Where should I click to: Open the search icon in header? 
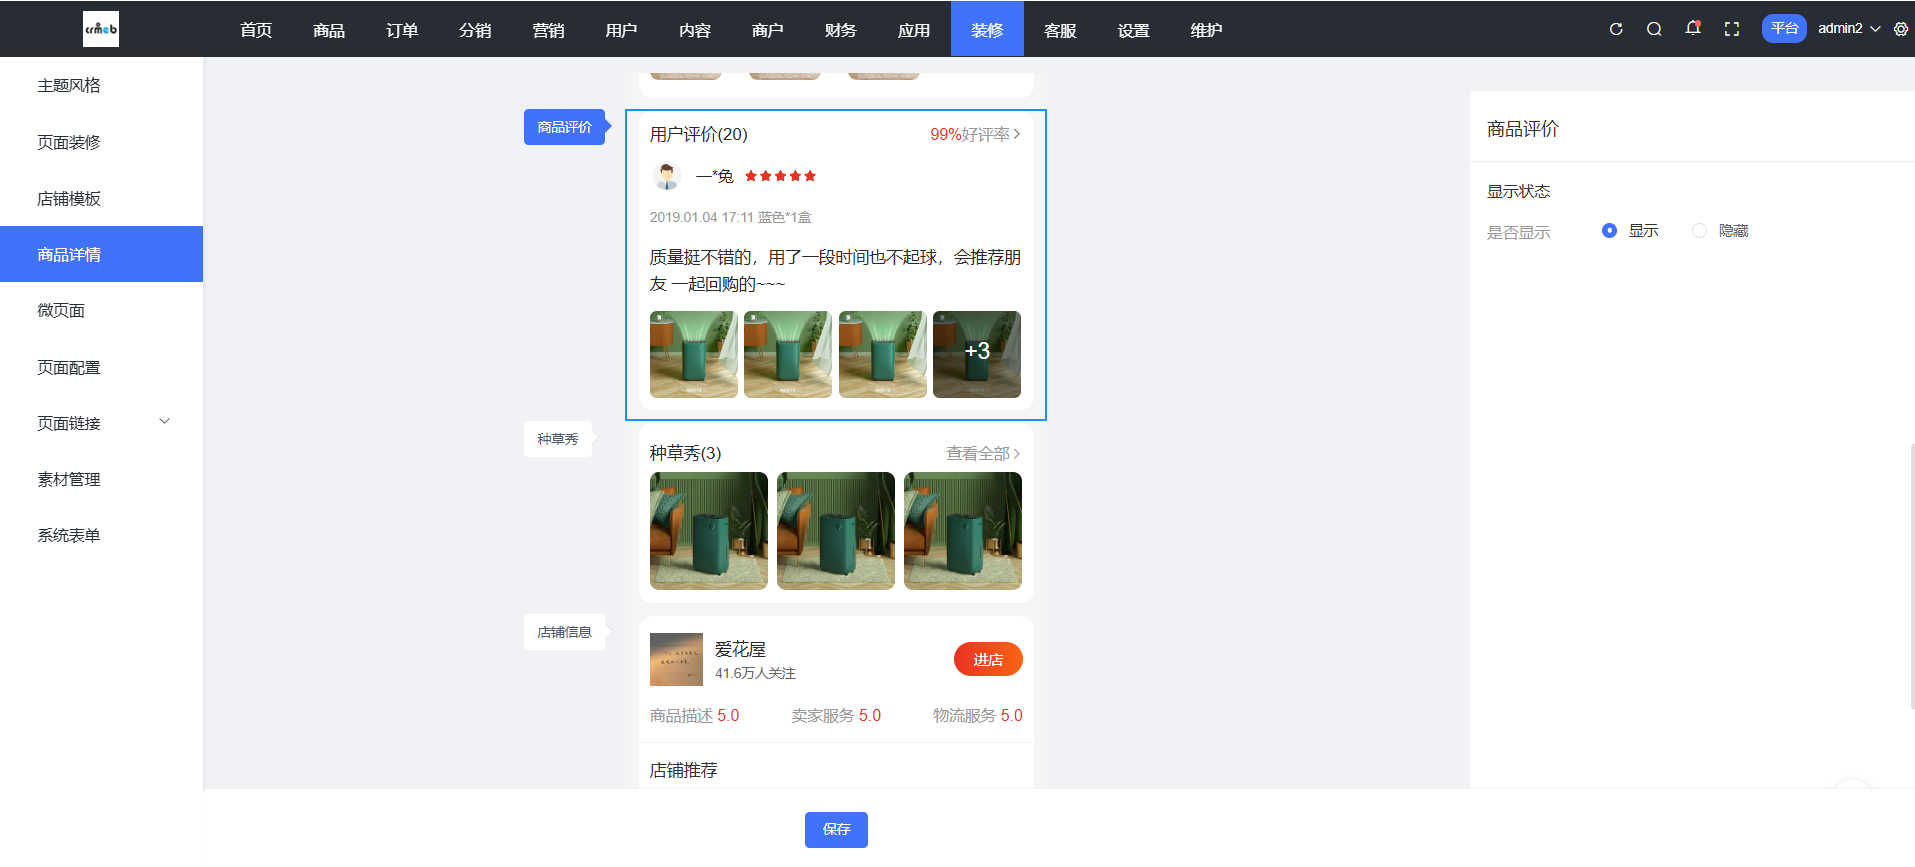pos(1654,29)
